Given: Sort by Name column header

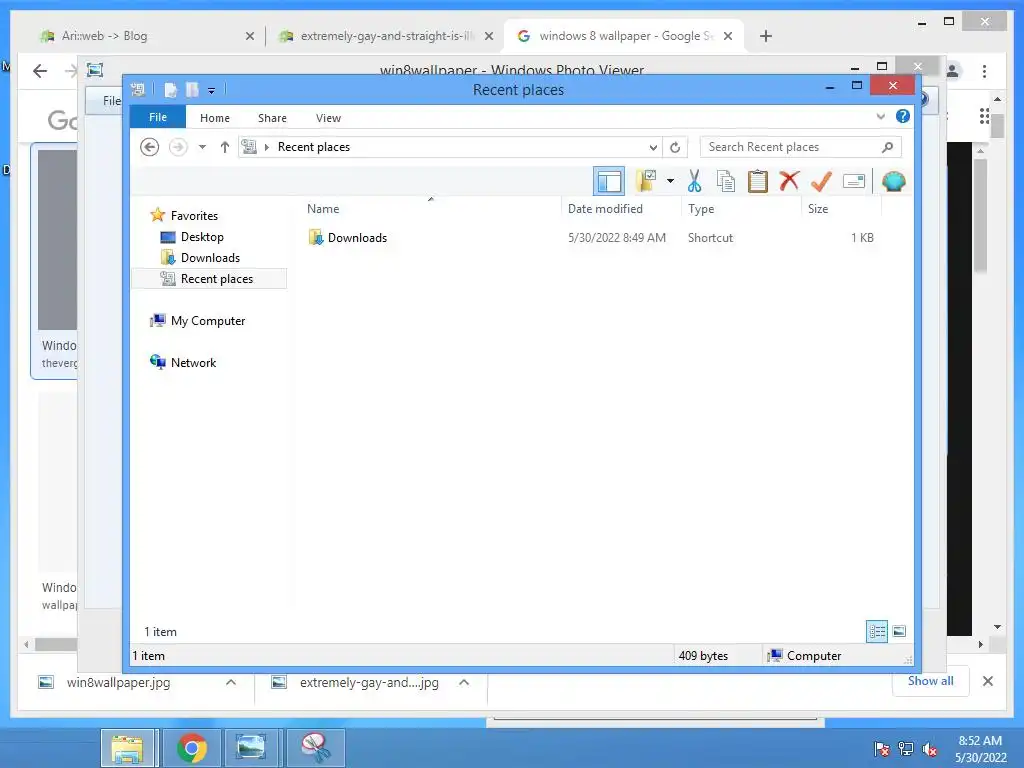Looking at the screenshot, I should tap(323, 209).
